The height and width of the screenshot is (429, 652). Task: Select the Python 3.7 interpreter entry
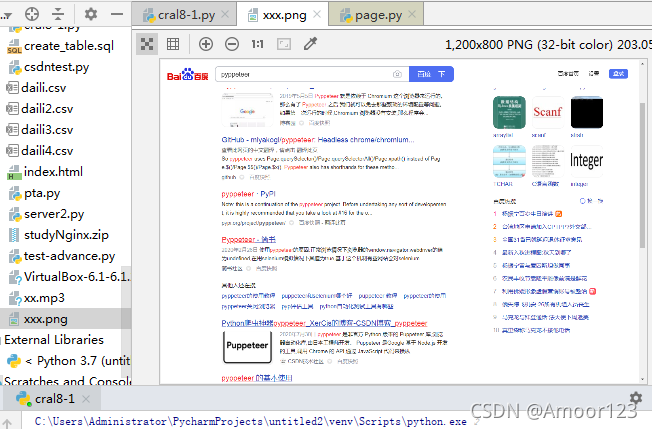click(66, 360)
